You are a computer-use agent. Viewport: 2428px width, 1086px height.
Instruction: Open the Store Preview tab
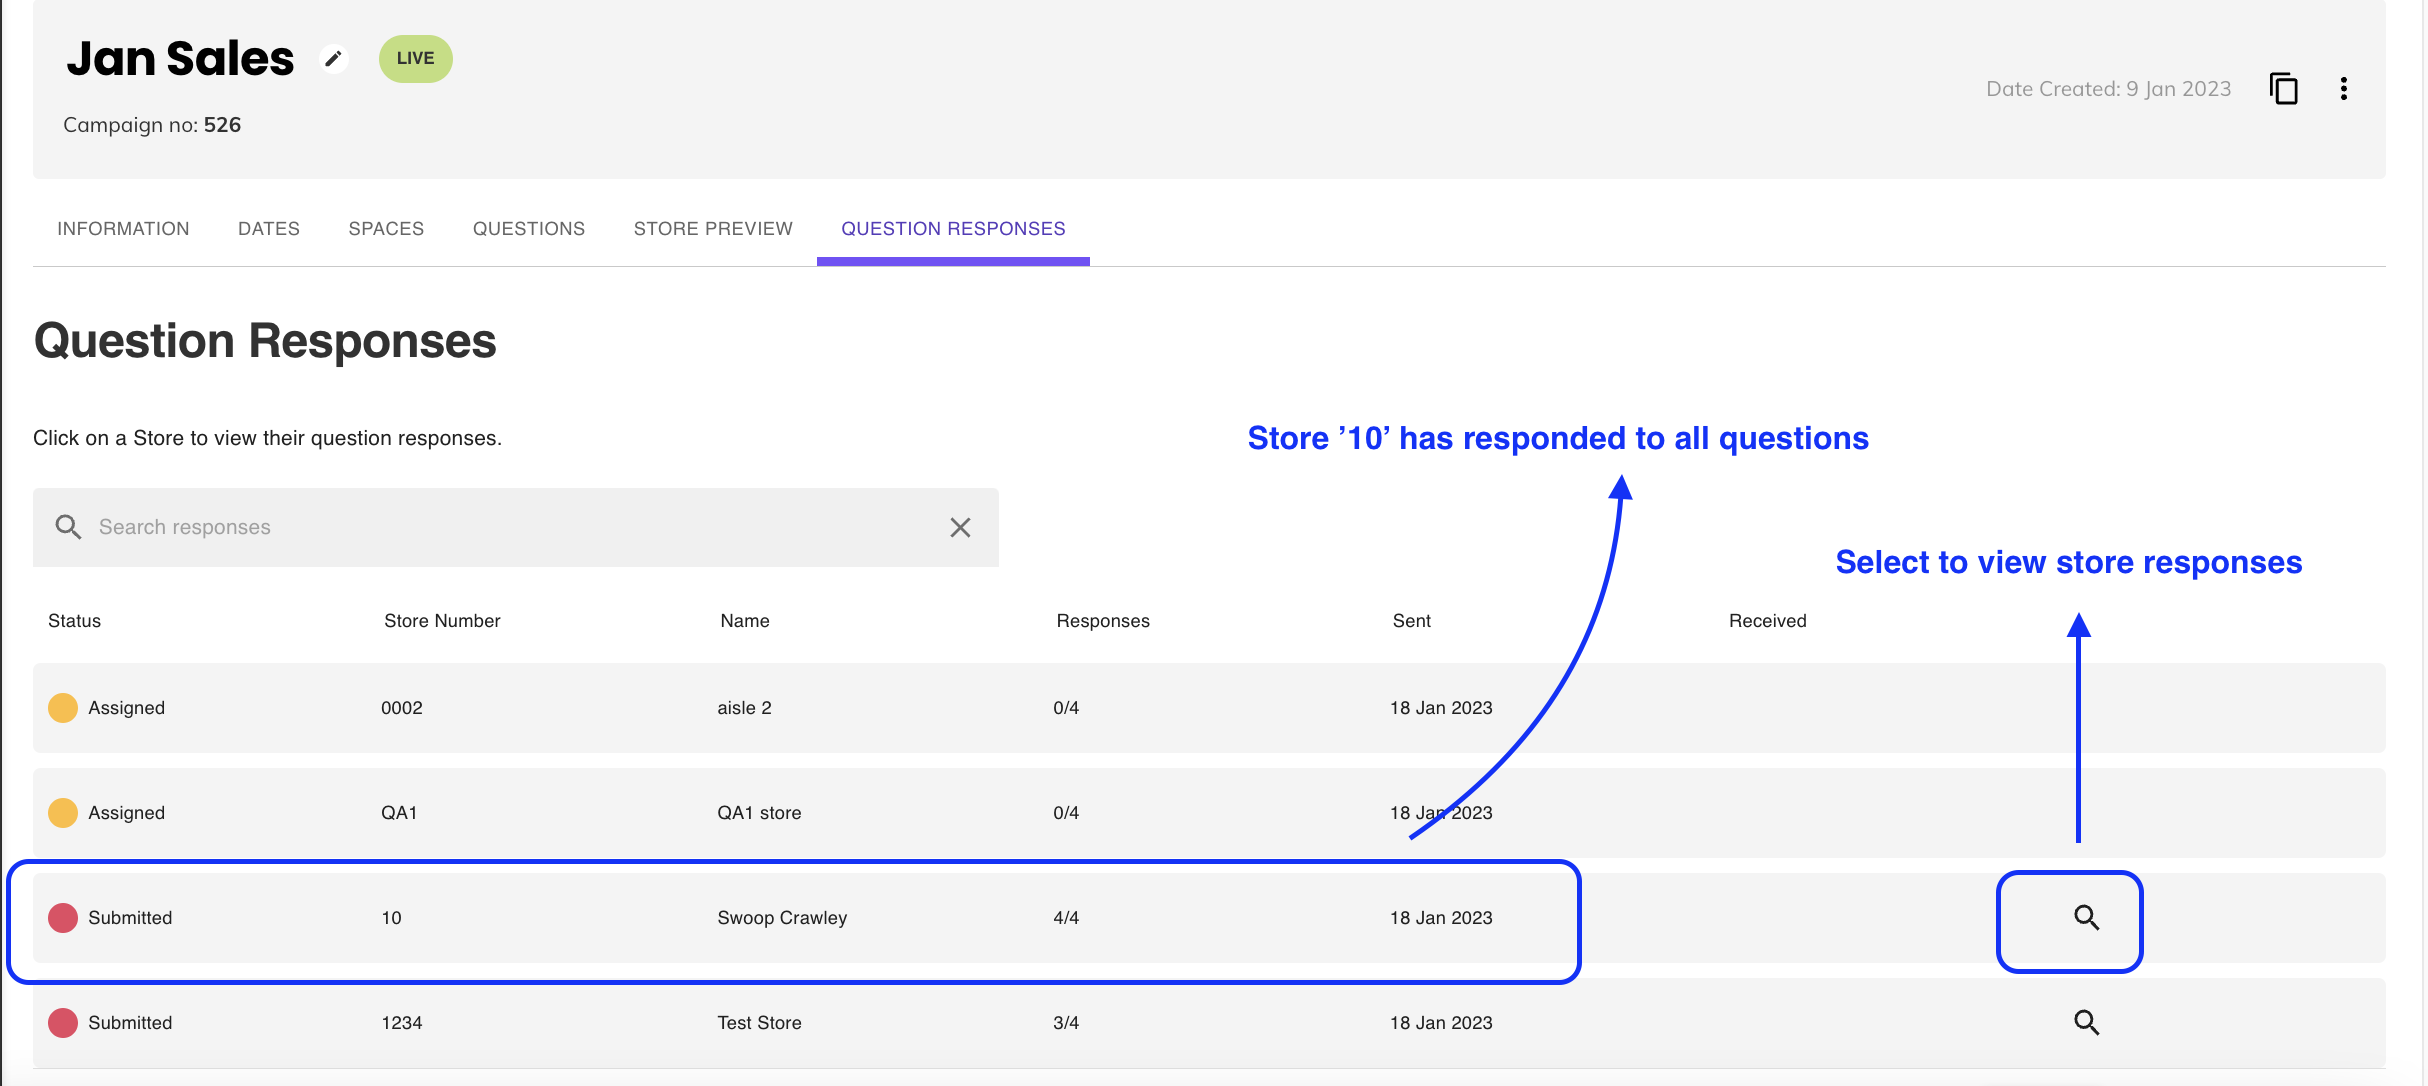[713, 229]
